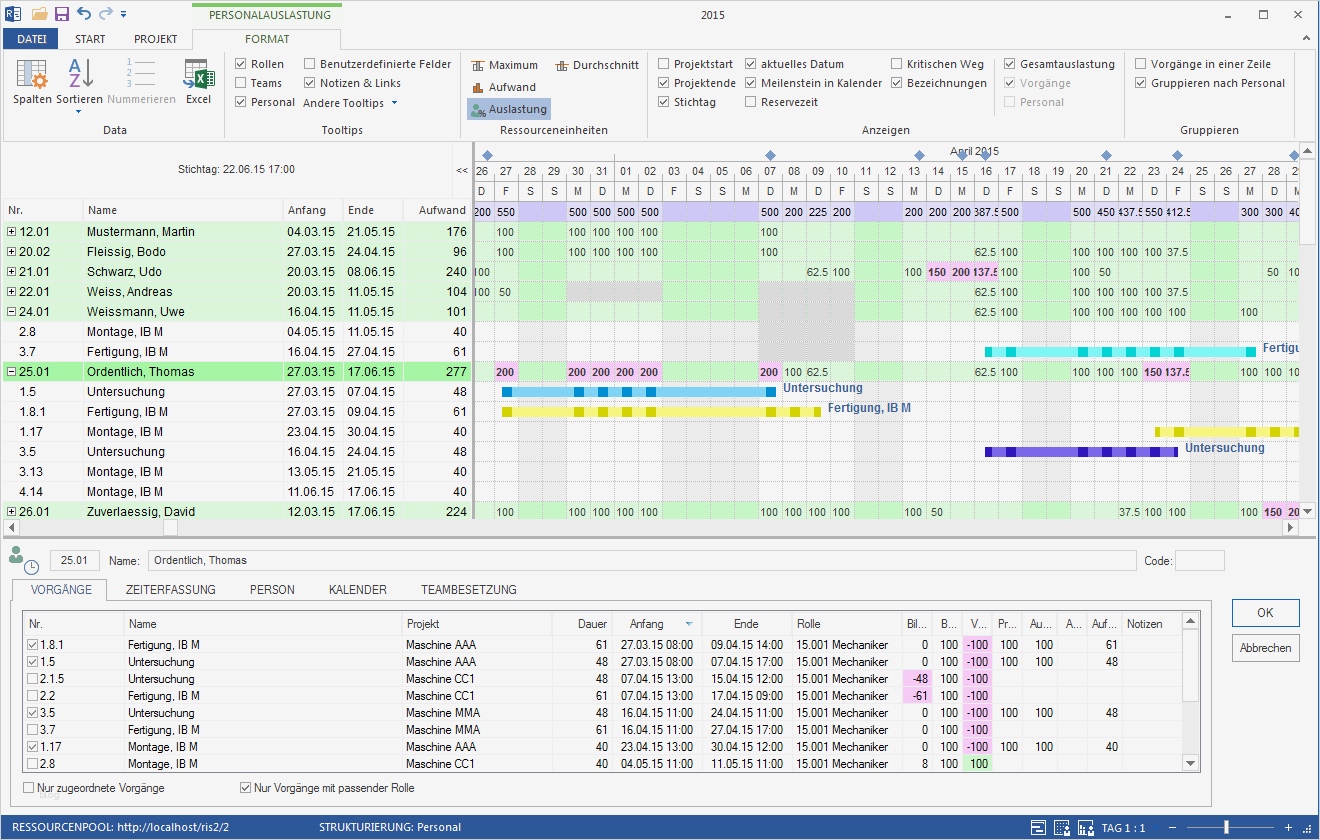Click the Abbrechen button
The height and width of the screenshot is (840, 1320).
coord(1265,648)
